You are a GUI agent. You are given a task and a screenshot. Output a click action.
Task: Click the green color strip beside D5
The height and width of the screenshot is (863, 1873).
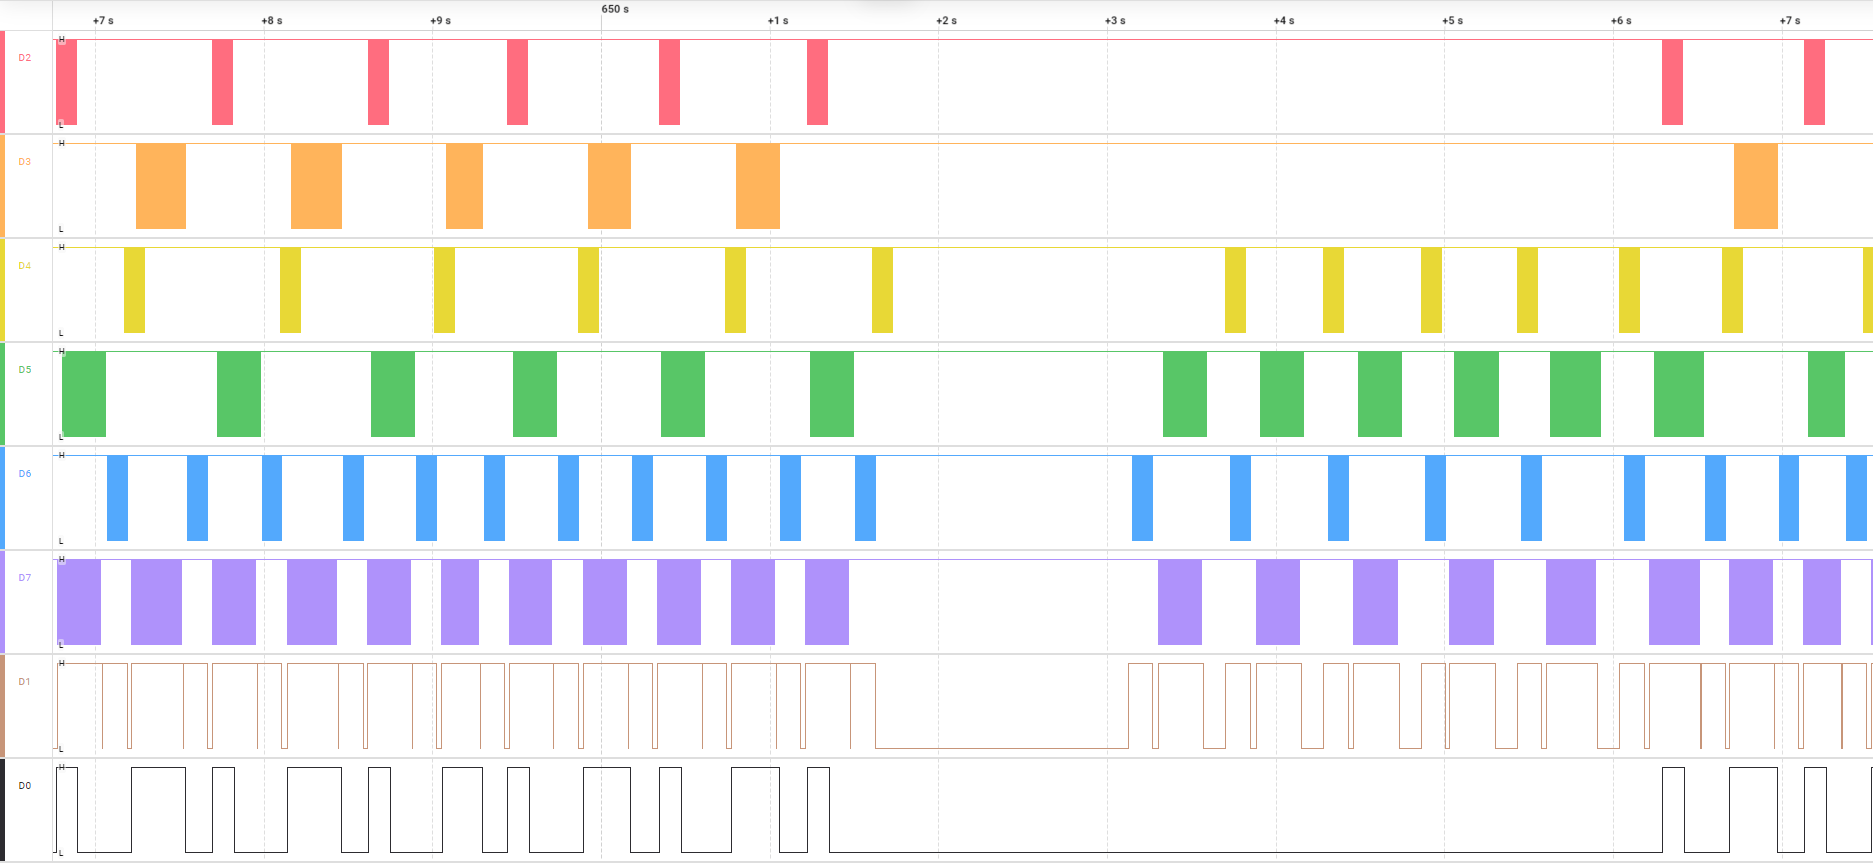click(2, 394)
